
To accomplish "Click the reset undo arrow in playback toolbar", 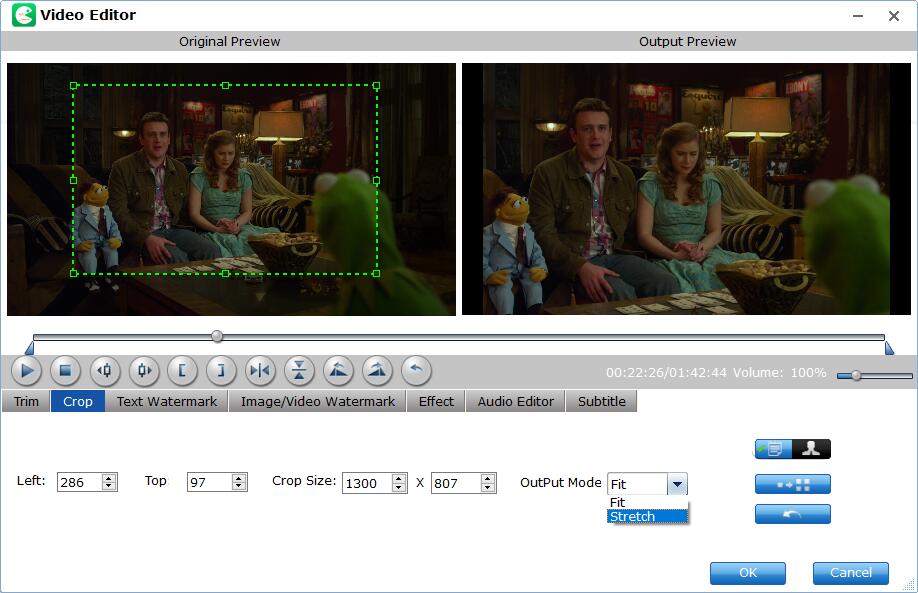I will (x=416, y=371).
